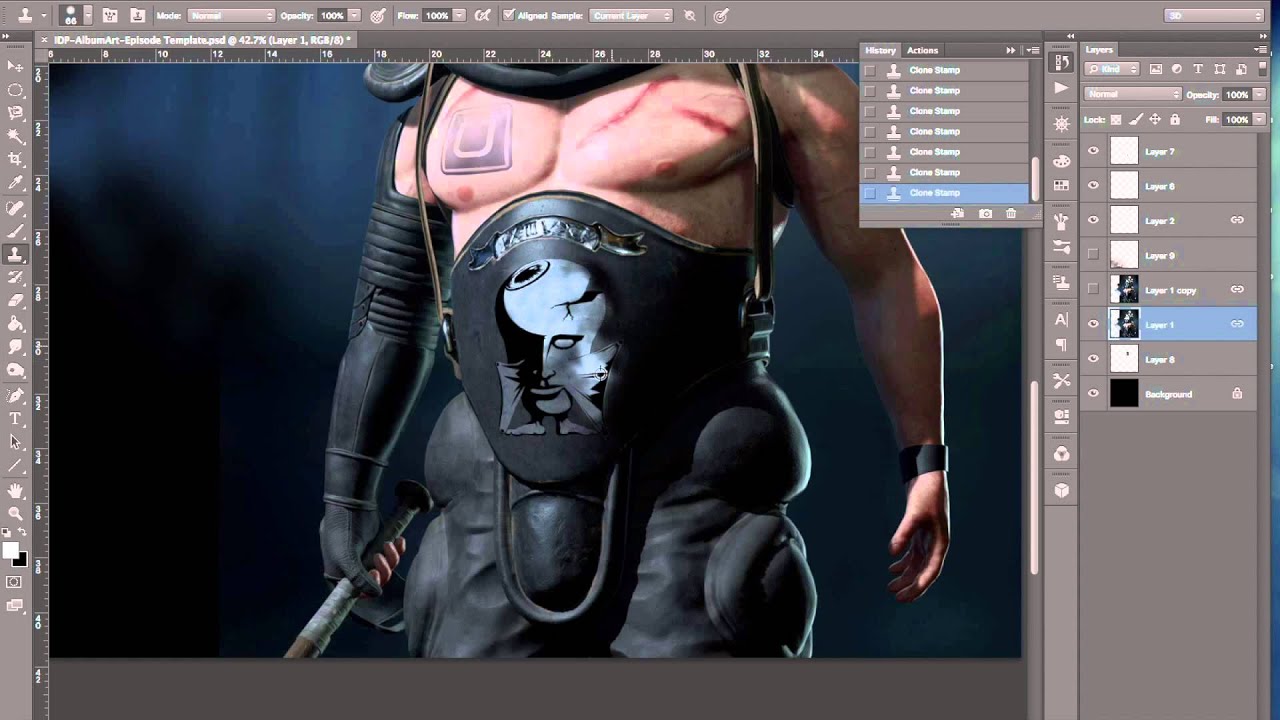Lock layer position icon

(1155, 120)
